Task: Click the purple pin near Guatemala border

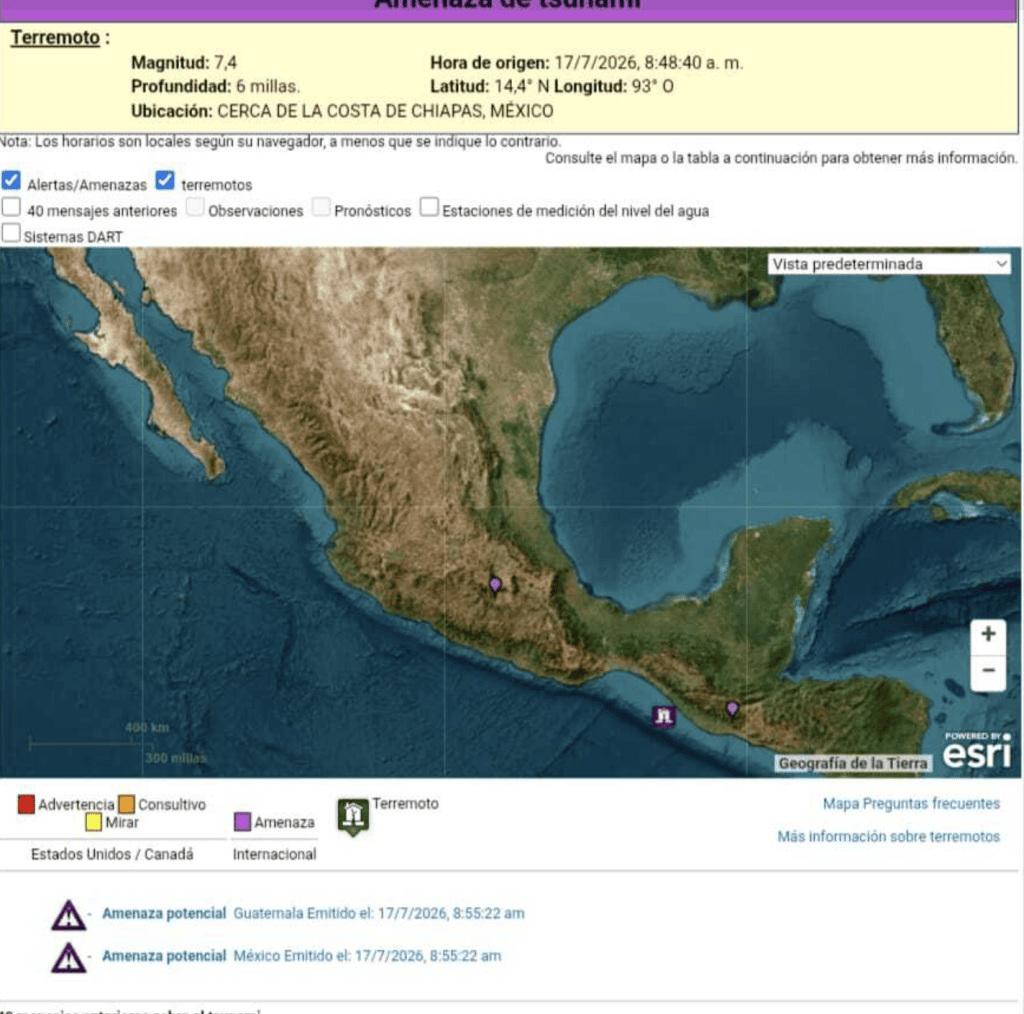Action: pyautogui.click(x=732, y=708)
